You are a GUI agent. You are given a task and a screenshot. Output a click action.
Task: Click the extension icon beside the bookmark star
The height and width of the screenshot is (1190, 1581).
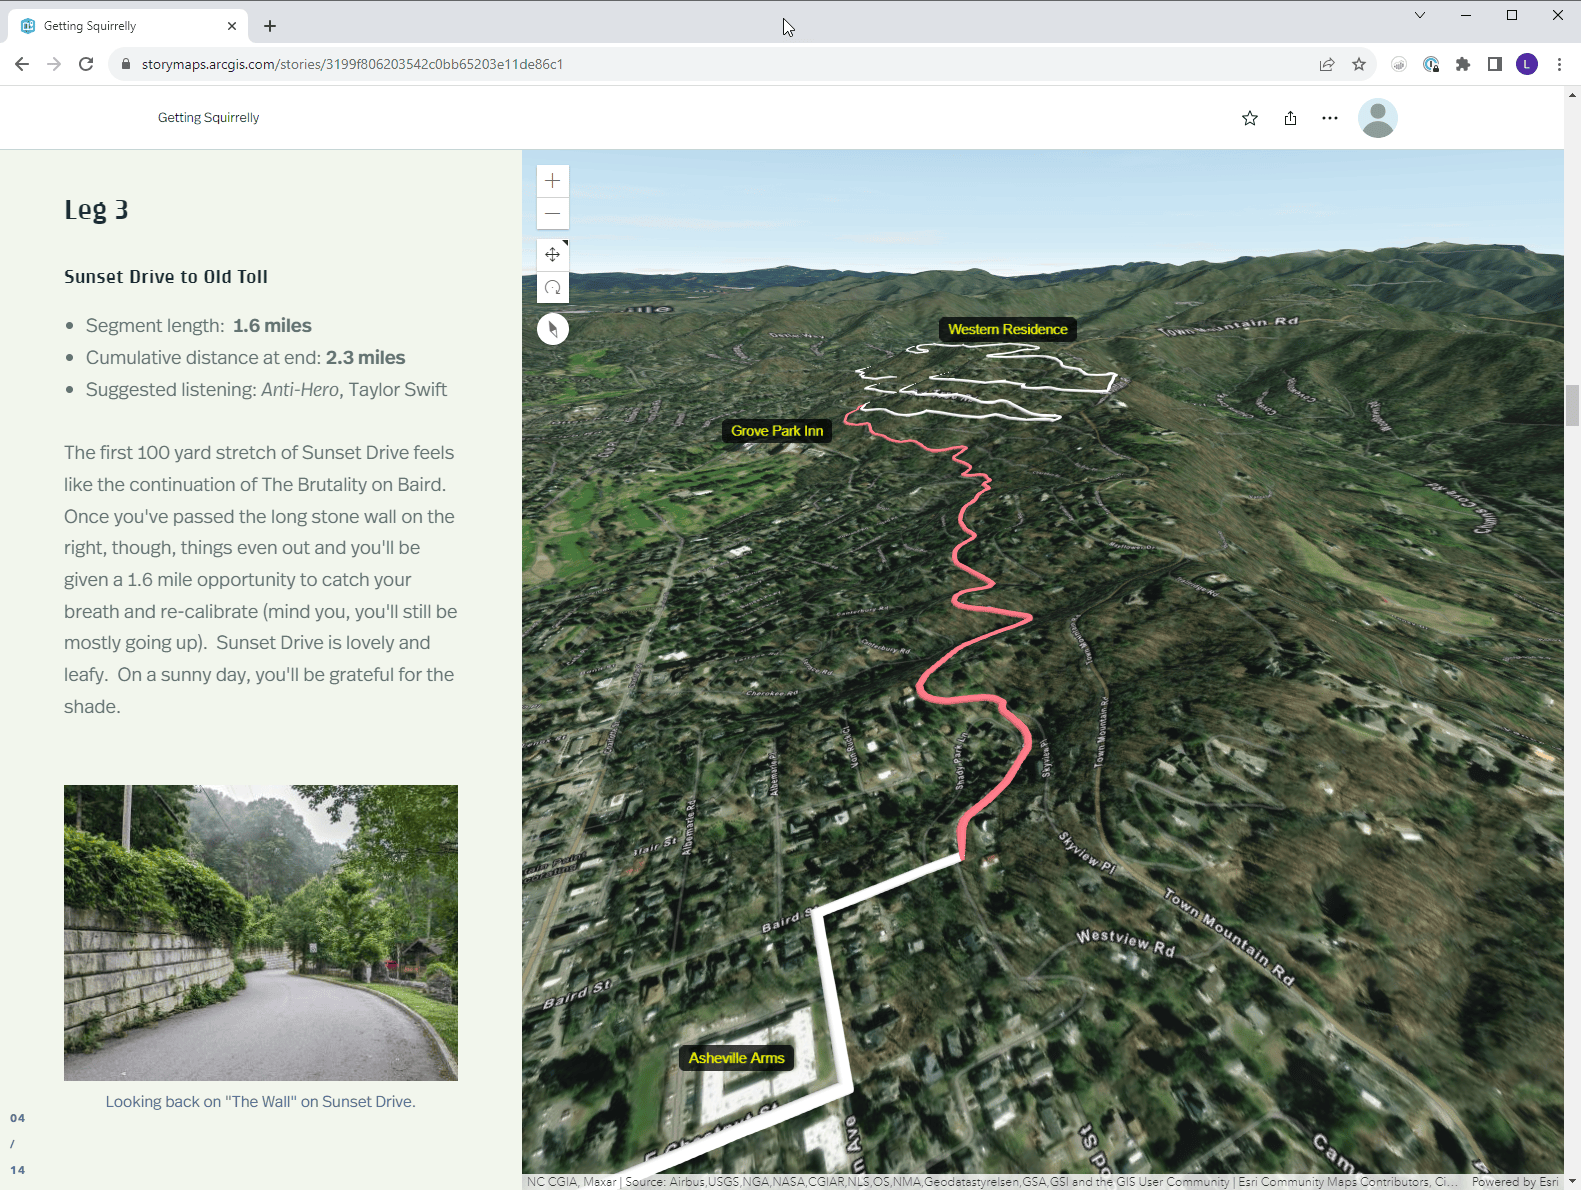pyautogui.click(x=1399, y=64)
